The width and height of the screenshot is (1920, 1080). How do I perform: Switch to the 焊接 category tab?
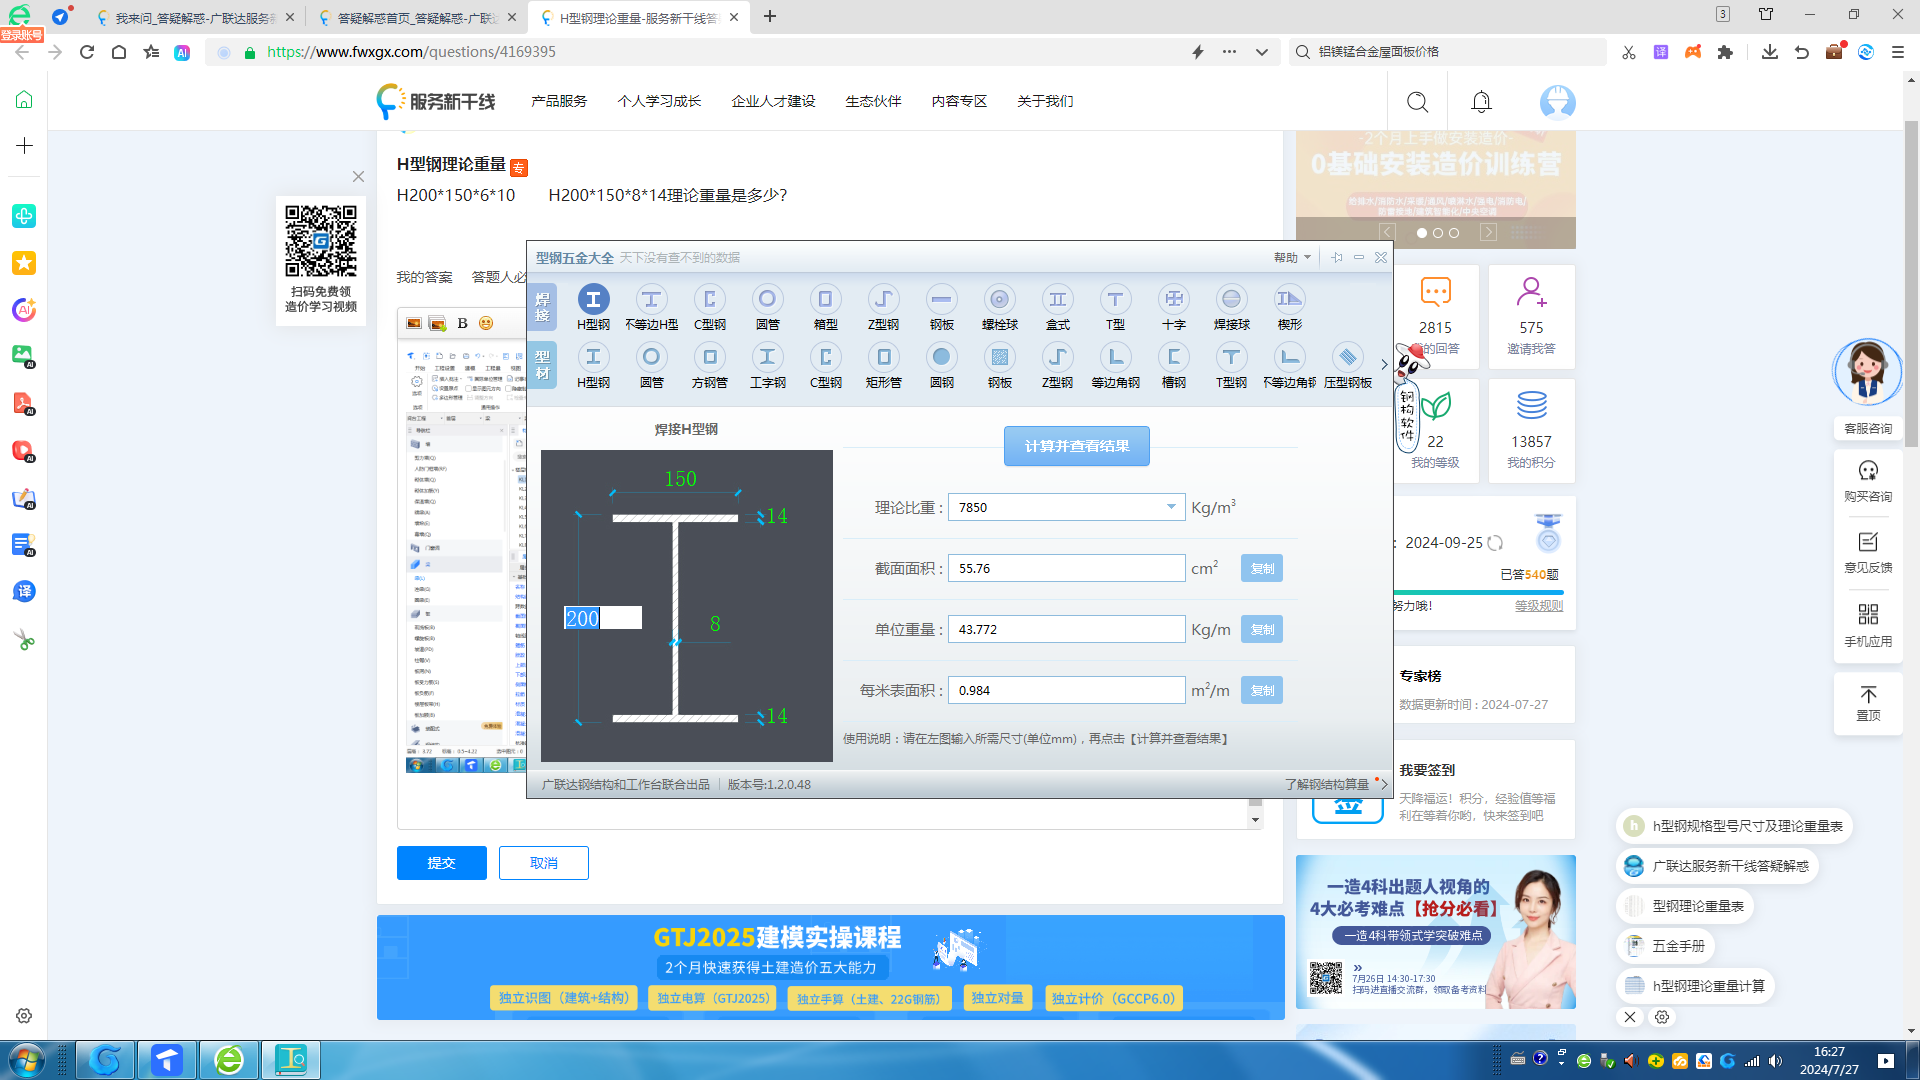(542, 307)
